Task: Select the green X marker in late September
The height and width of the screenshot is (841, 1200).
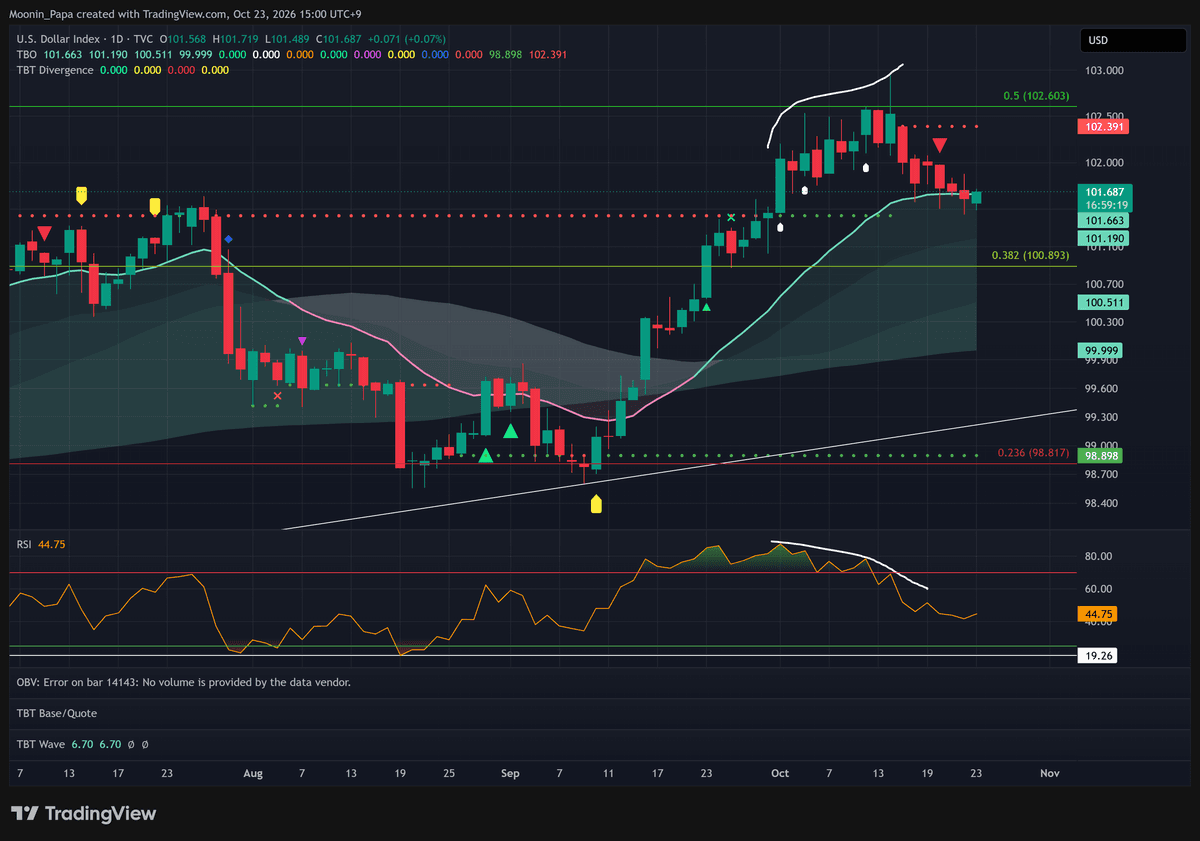Action: point(731,217)
